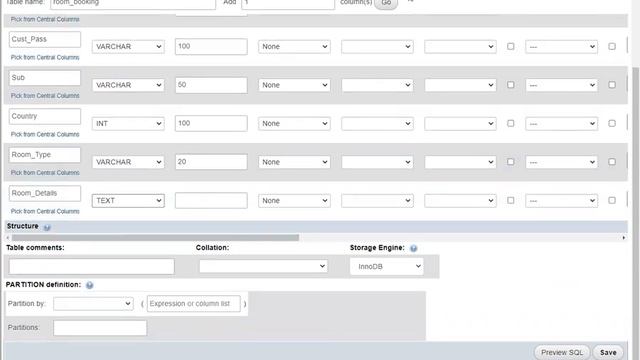Click Pick from Central Columns under Cust_Pass

pyautogui.click(x=45, y=58)
